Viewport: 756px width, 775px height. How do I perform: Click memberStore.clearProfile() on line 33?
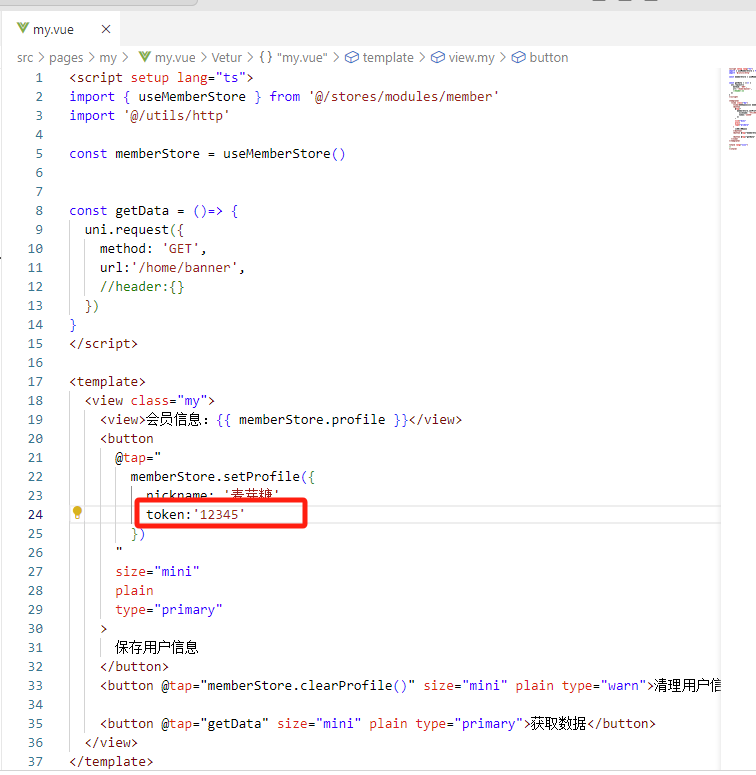click(x=307, y=686)
